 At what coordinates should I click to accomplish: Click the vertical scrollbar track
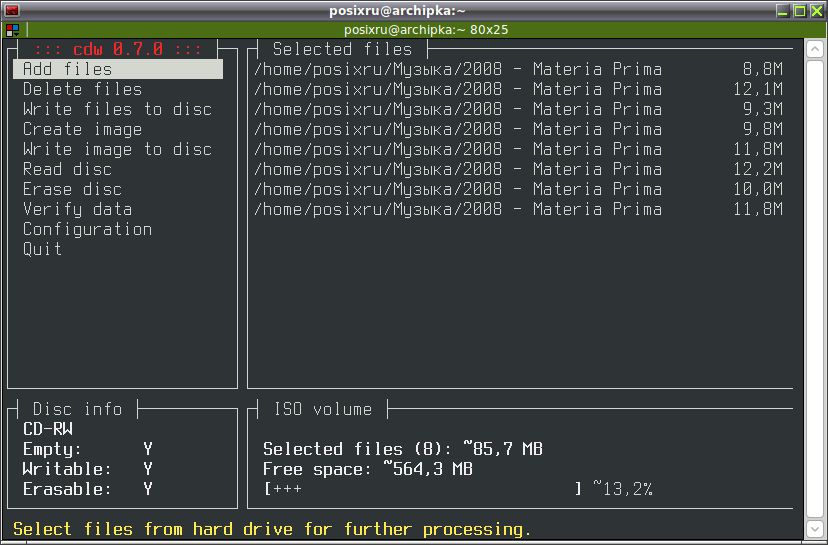(x=815, y=289)
